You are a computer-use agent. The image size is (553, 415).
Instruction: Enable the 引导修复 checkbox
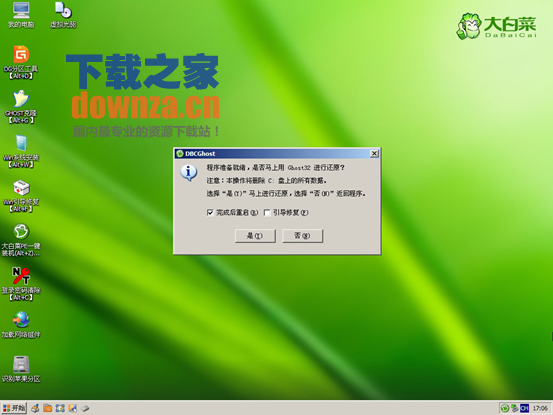coord(267,212)
